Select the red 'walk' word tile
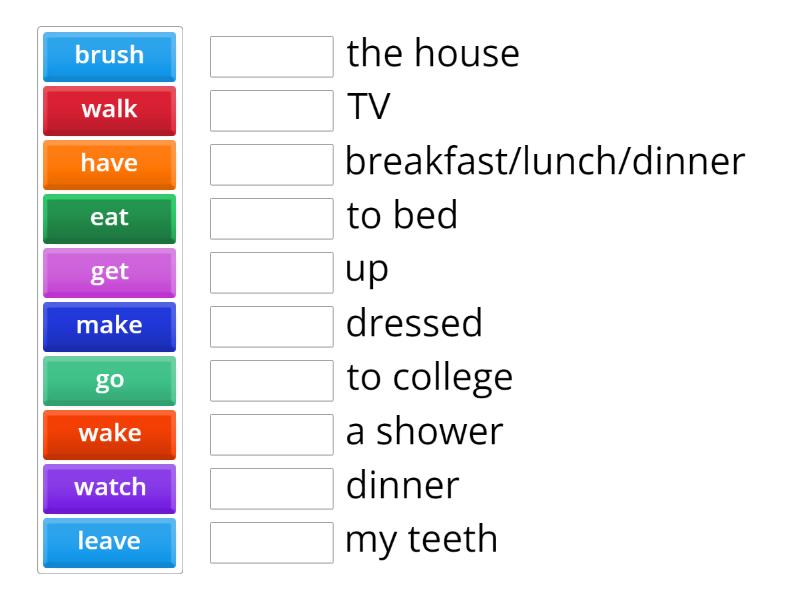 coord(109,110)
